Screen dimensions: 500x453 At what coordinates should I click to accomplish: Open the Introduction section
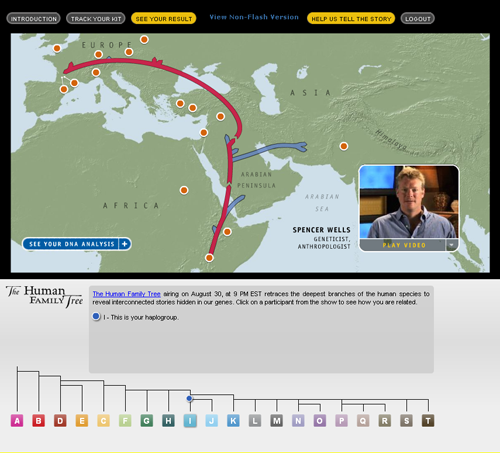coord(33,19)
